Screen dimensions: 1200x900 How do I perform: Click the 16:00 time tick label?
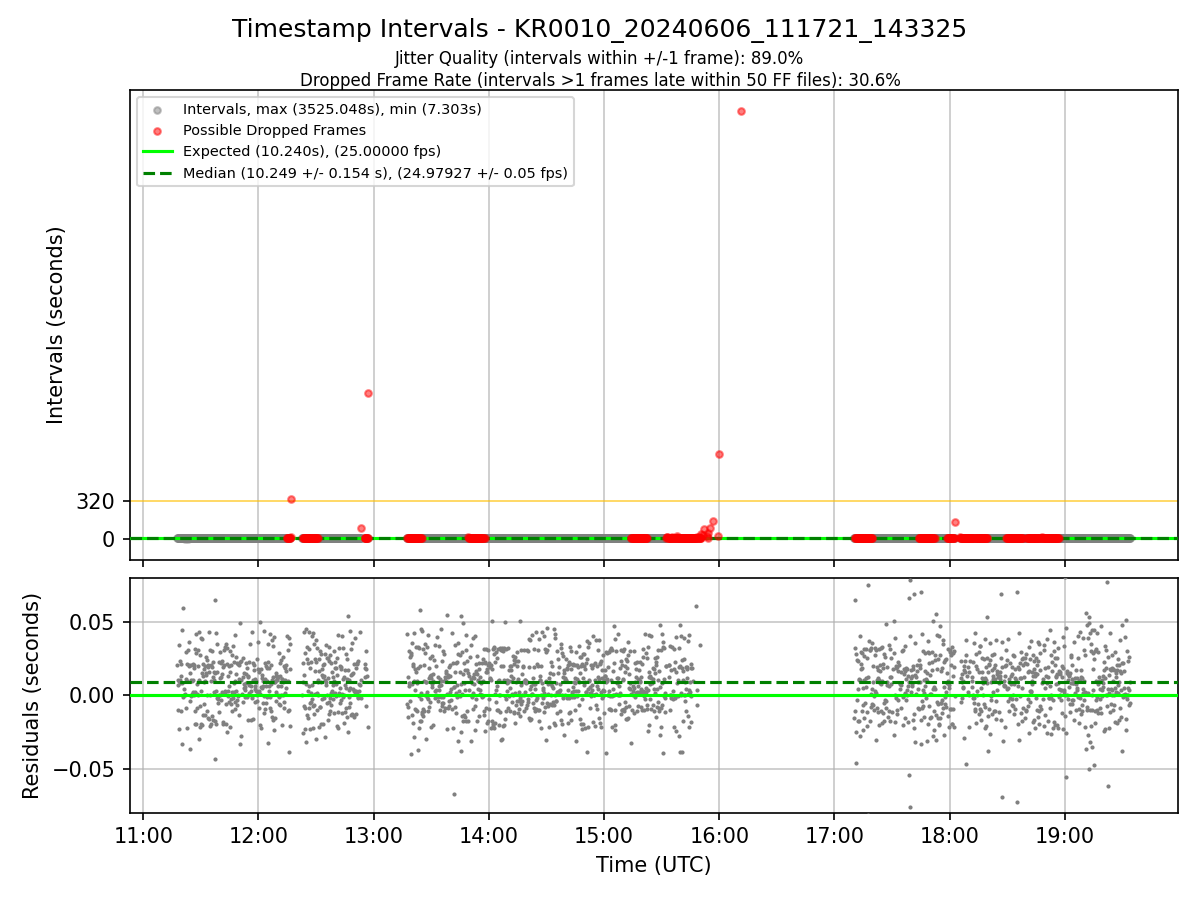(719, 834)
